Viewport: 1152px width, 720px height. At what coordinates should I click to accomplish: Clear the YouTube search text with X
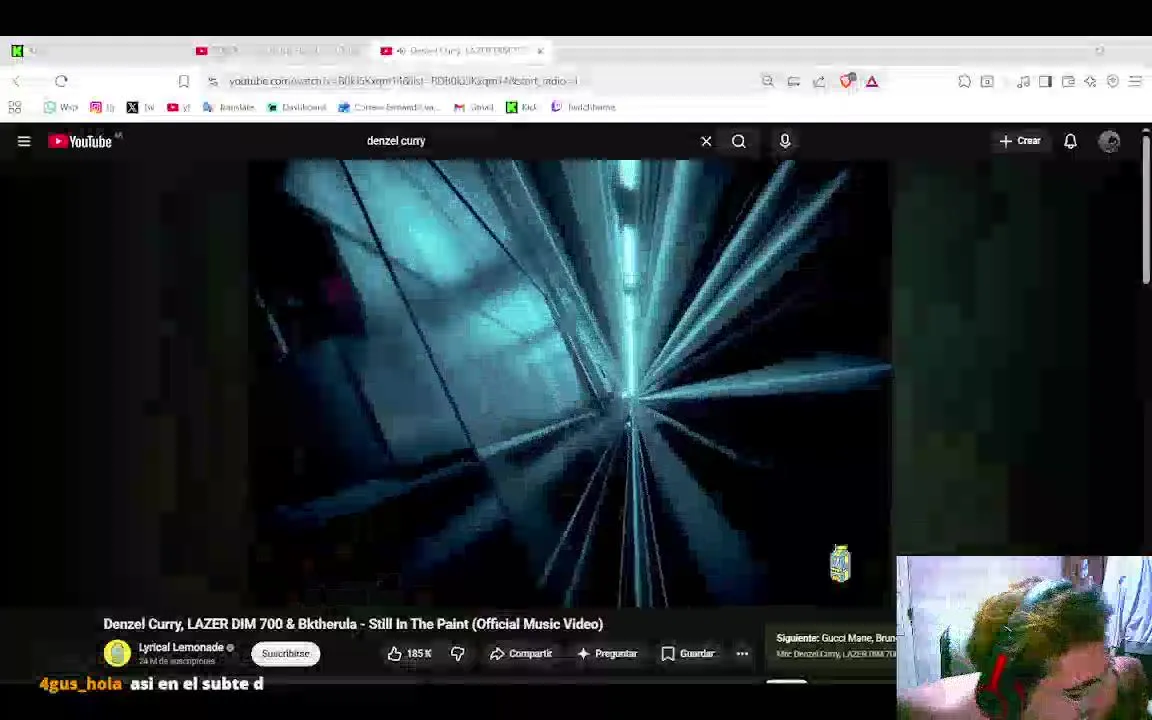706,141
